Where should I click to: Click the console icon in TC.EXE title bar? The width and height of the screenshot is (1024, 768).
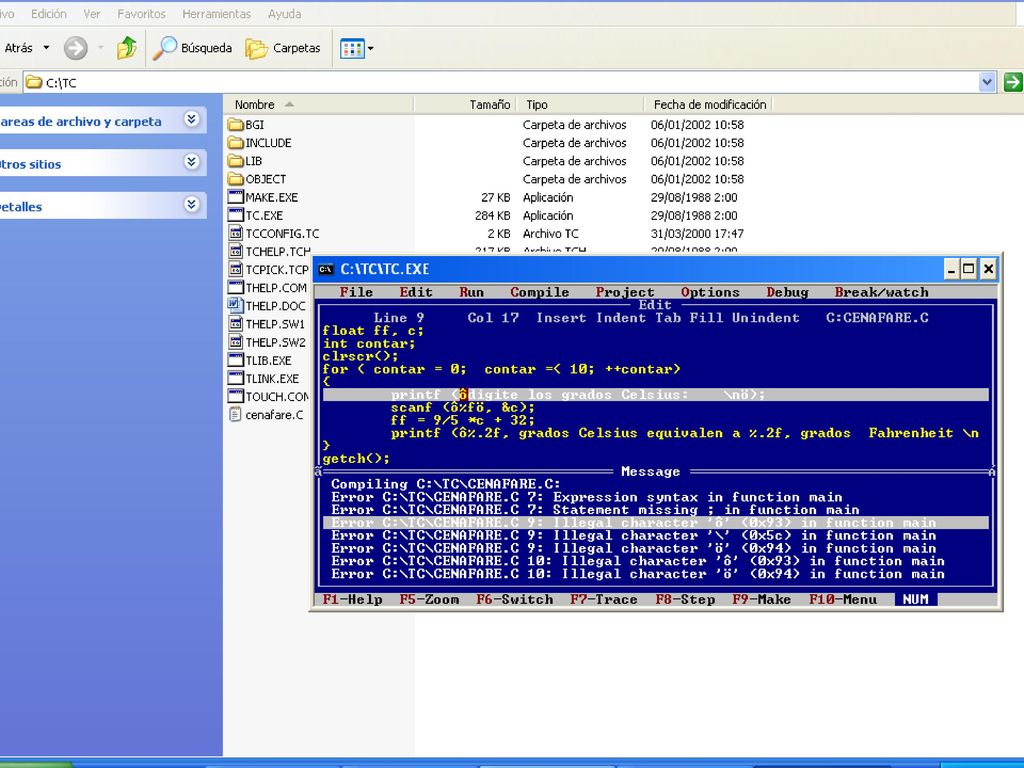[x=327, y=269]
